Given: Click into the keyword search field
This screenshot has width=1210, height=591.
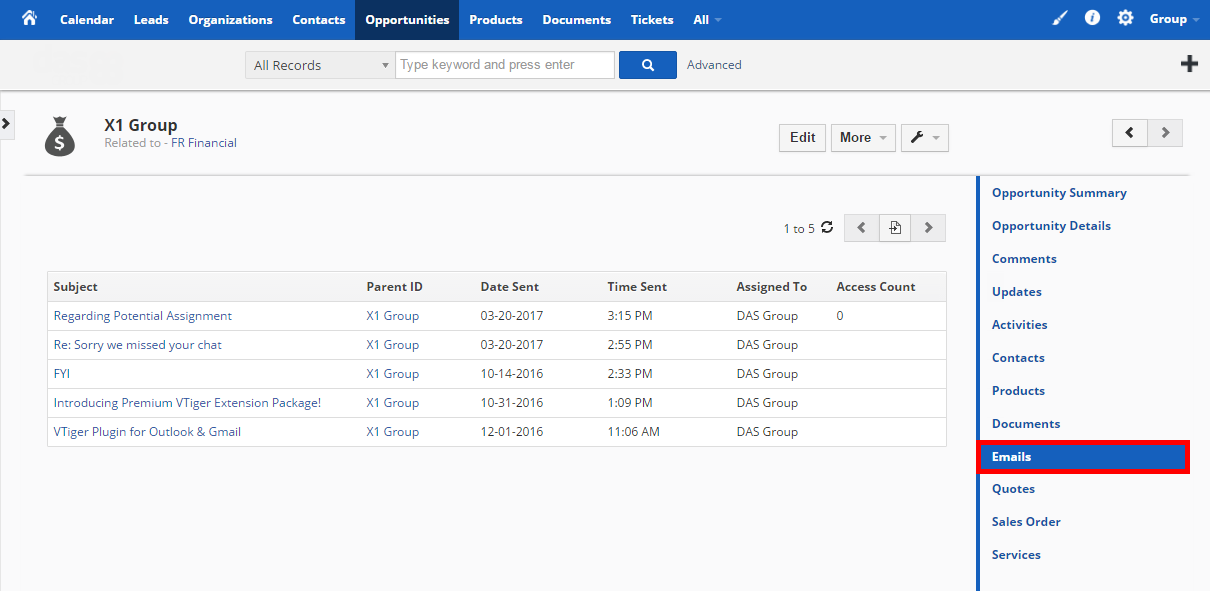Looking at the screenshot, I should [505, 65].
